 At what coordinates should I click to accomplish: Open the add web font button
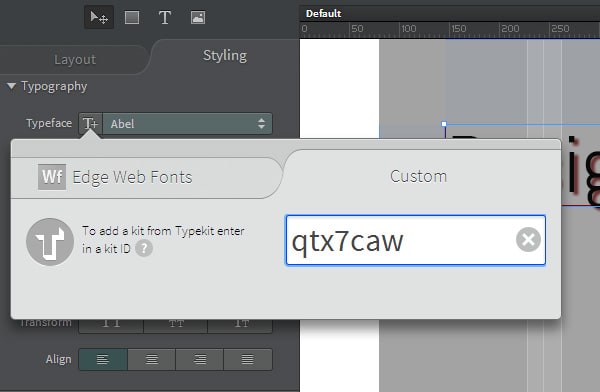pos(90,123)
